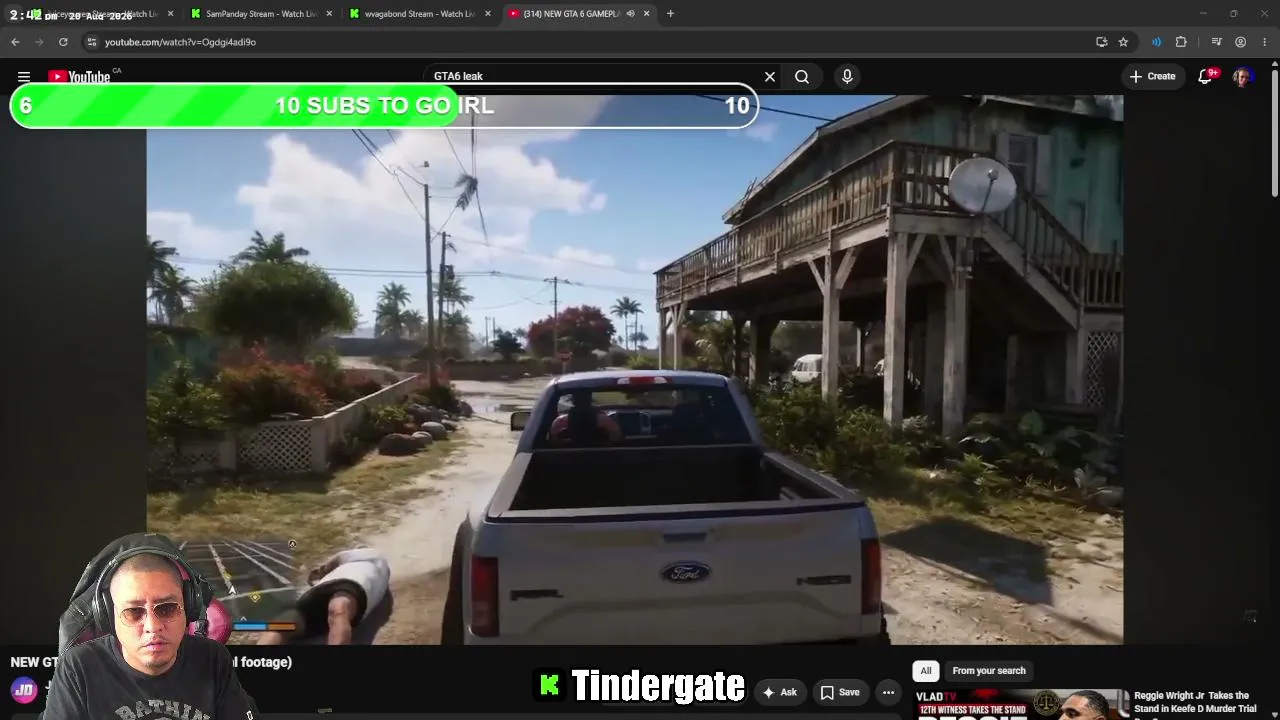Screen dimensions: 1280x720
Task: Open the Chrome profile icon
Action: [x=1240, y=42]
